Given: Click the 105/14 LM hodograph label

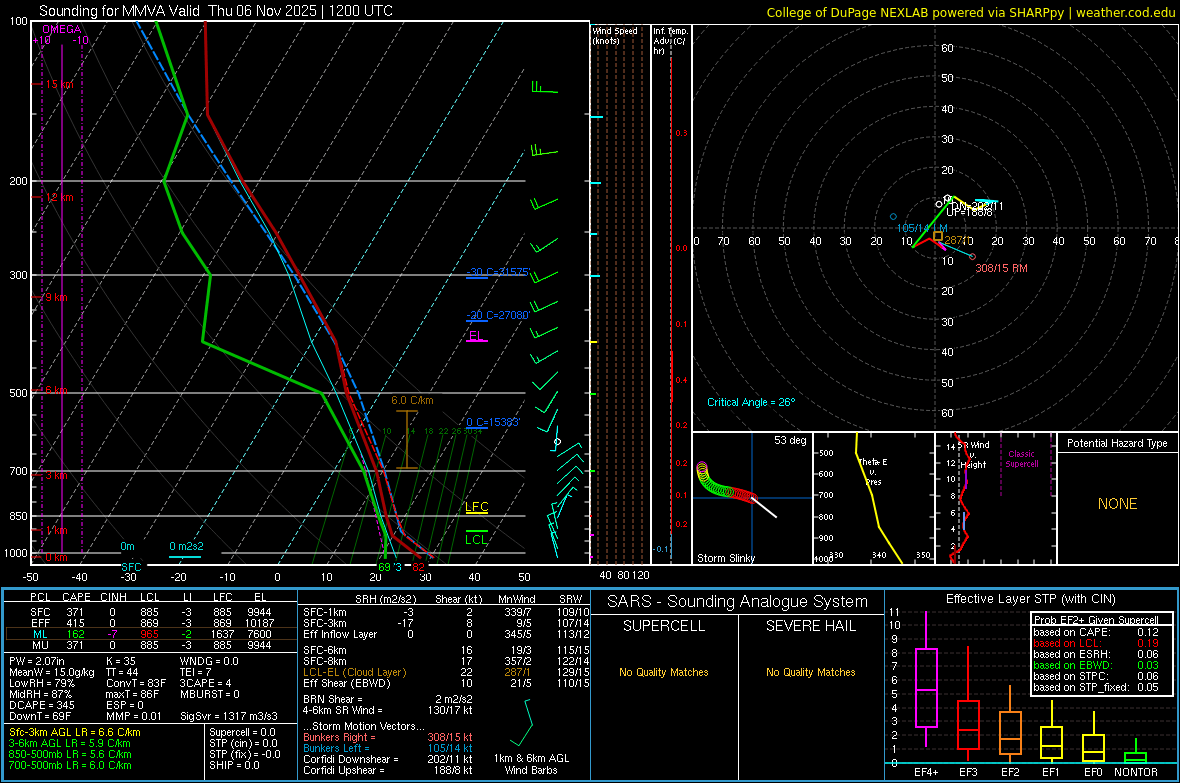Looking at the screenshot, I should tap(922, 228).
